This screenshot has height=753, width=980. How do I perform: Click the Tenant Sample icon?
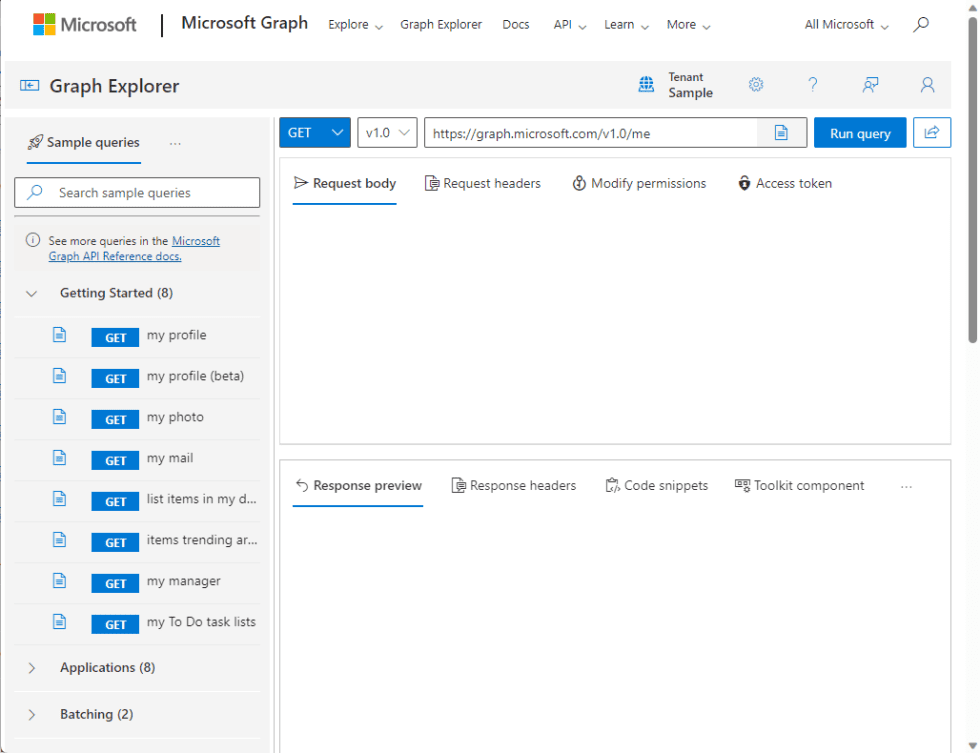coord(646,85)
